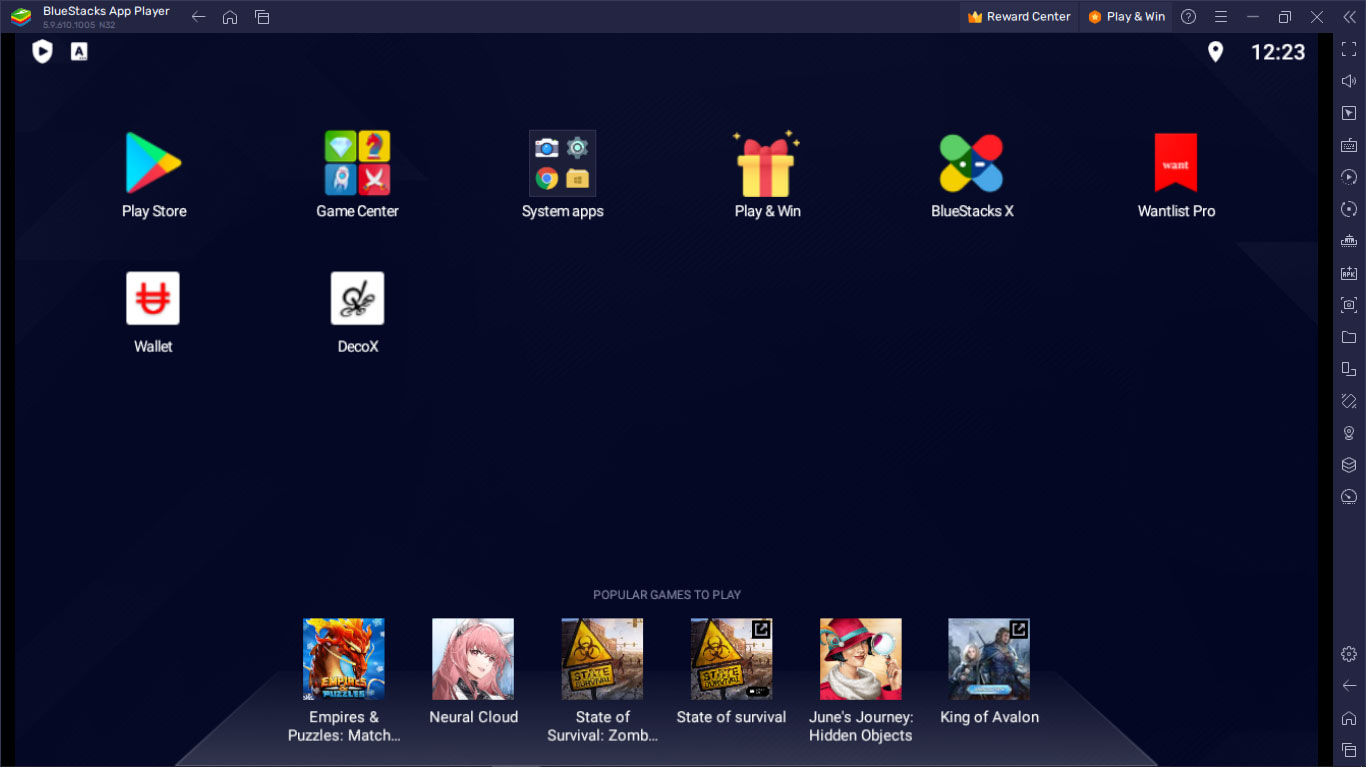Open State of Survival: Zomb... thumbnail
This screenshot has width=1366, height=767.
click(602, 659)
